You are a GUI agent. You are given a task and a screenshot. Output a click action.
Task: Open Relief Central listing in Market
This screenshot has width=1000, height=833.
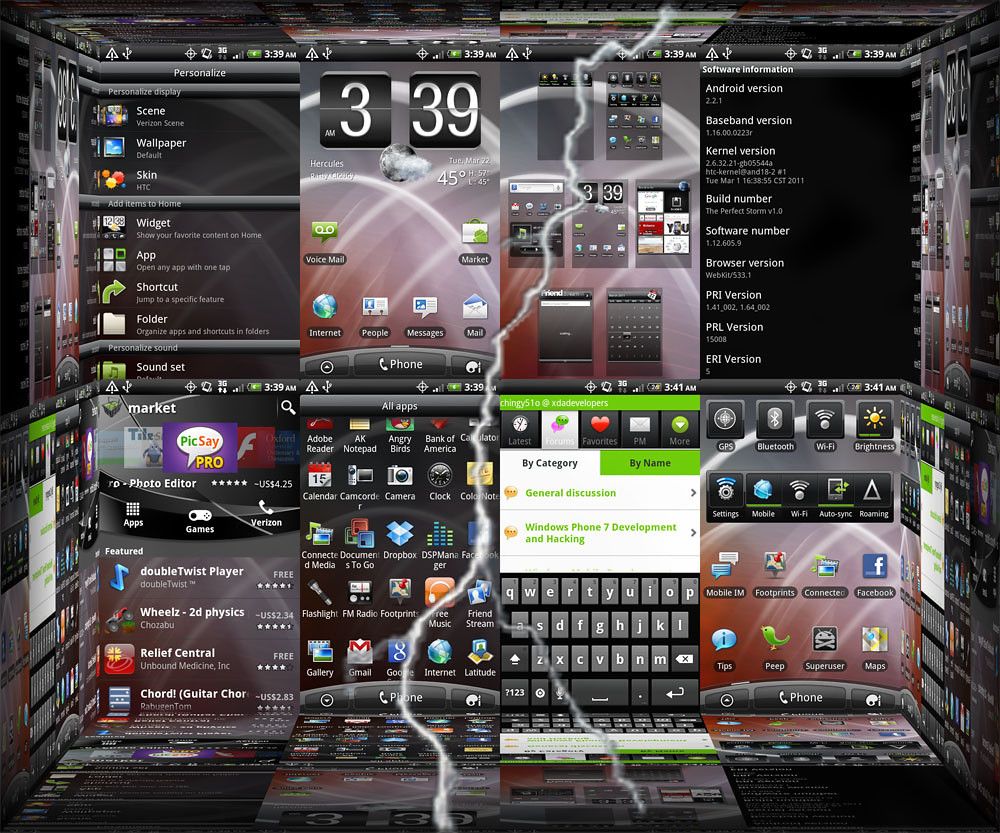click(x=198, y=658)
